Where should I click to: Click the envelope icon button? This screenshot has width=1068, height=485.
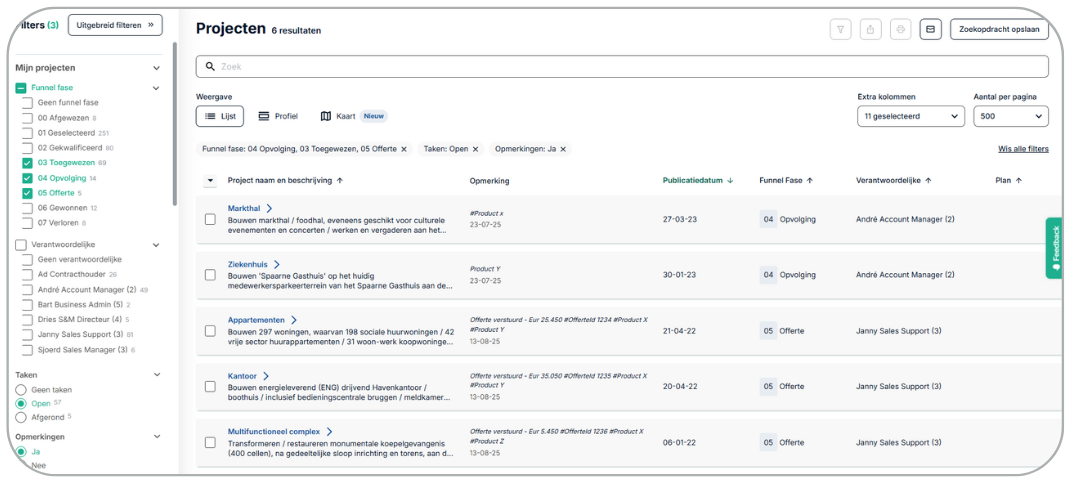(x=931, y=29)
